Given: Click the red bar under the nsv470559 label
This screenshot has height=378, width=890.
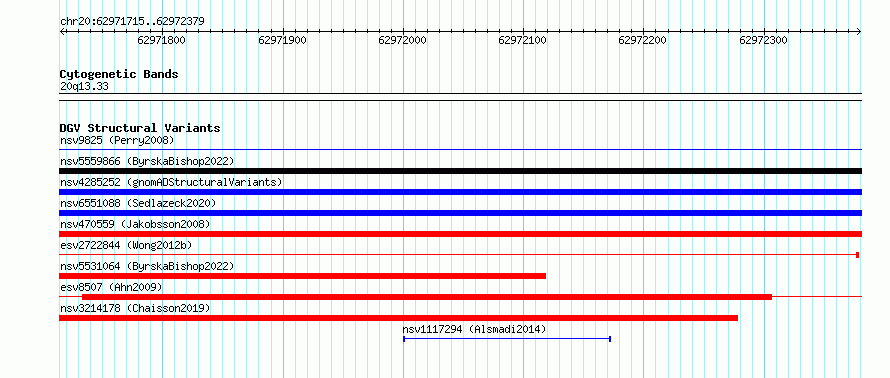Looking at the screenshot, I should [460, 234].
